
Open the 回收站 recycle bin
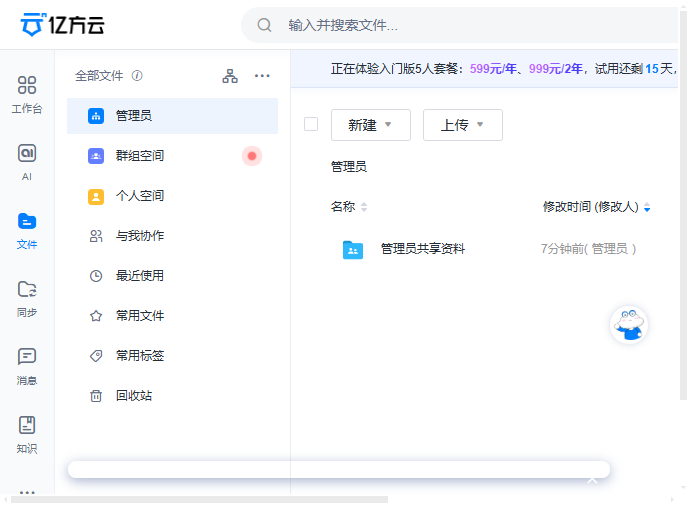coord(172,396)
